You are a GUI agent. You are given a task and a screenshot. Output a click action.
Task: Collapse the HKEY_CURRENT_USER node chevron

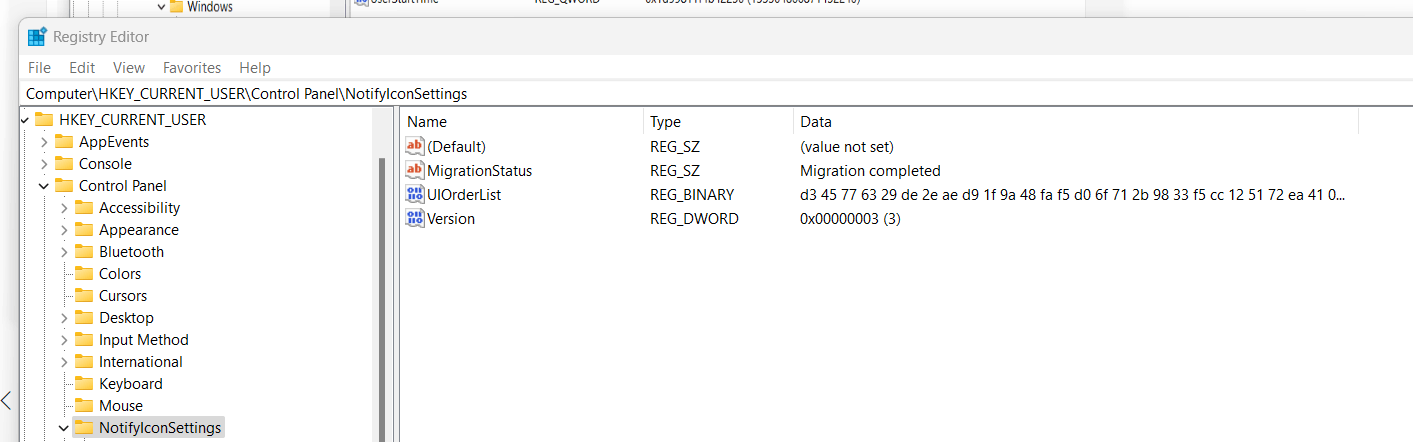[x=24, y=120]
